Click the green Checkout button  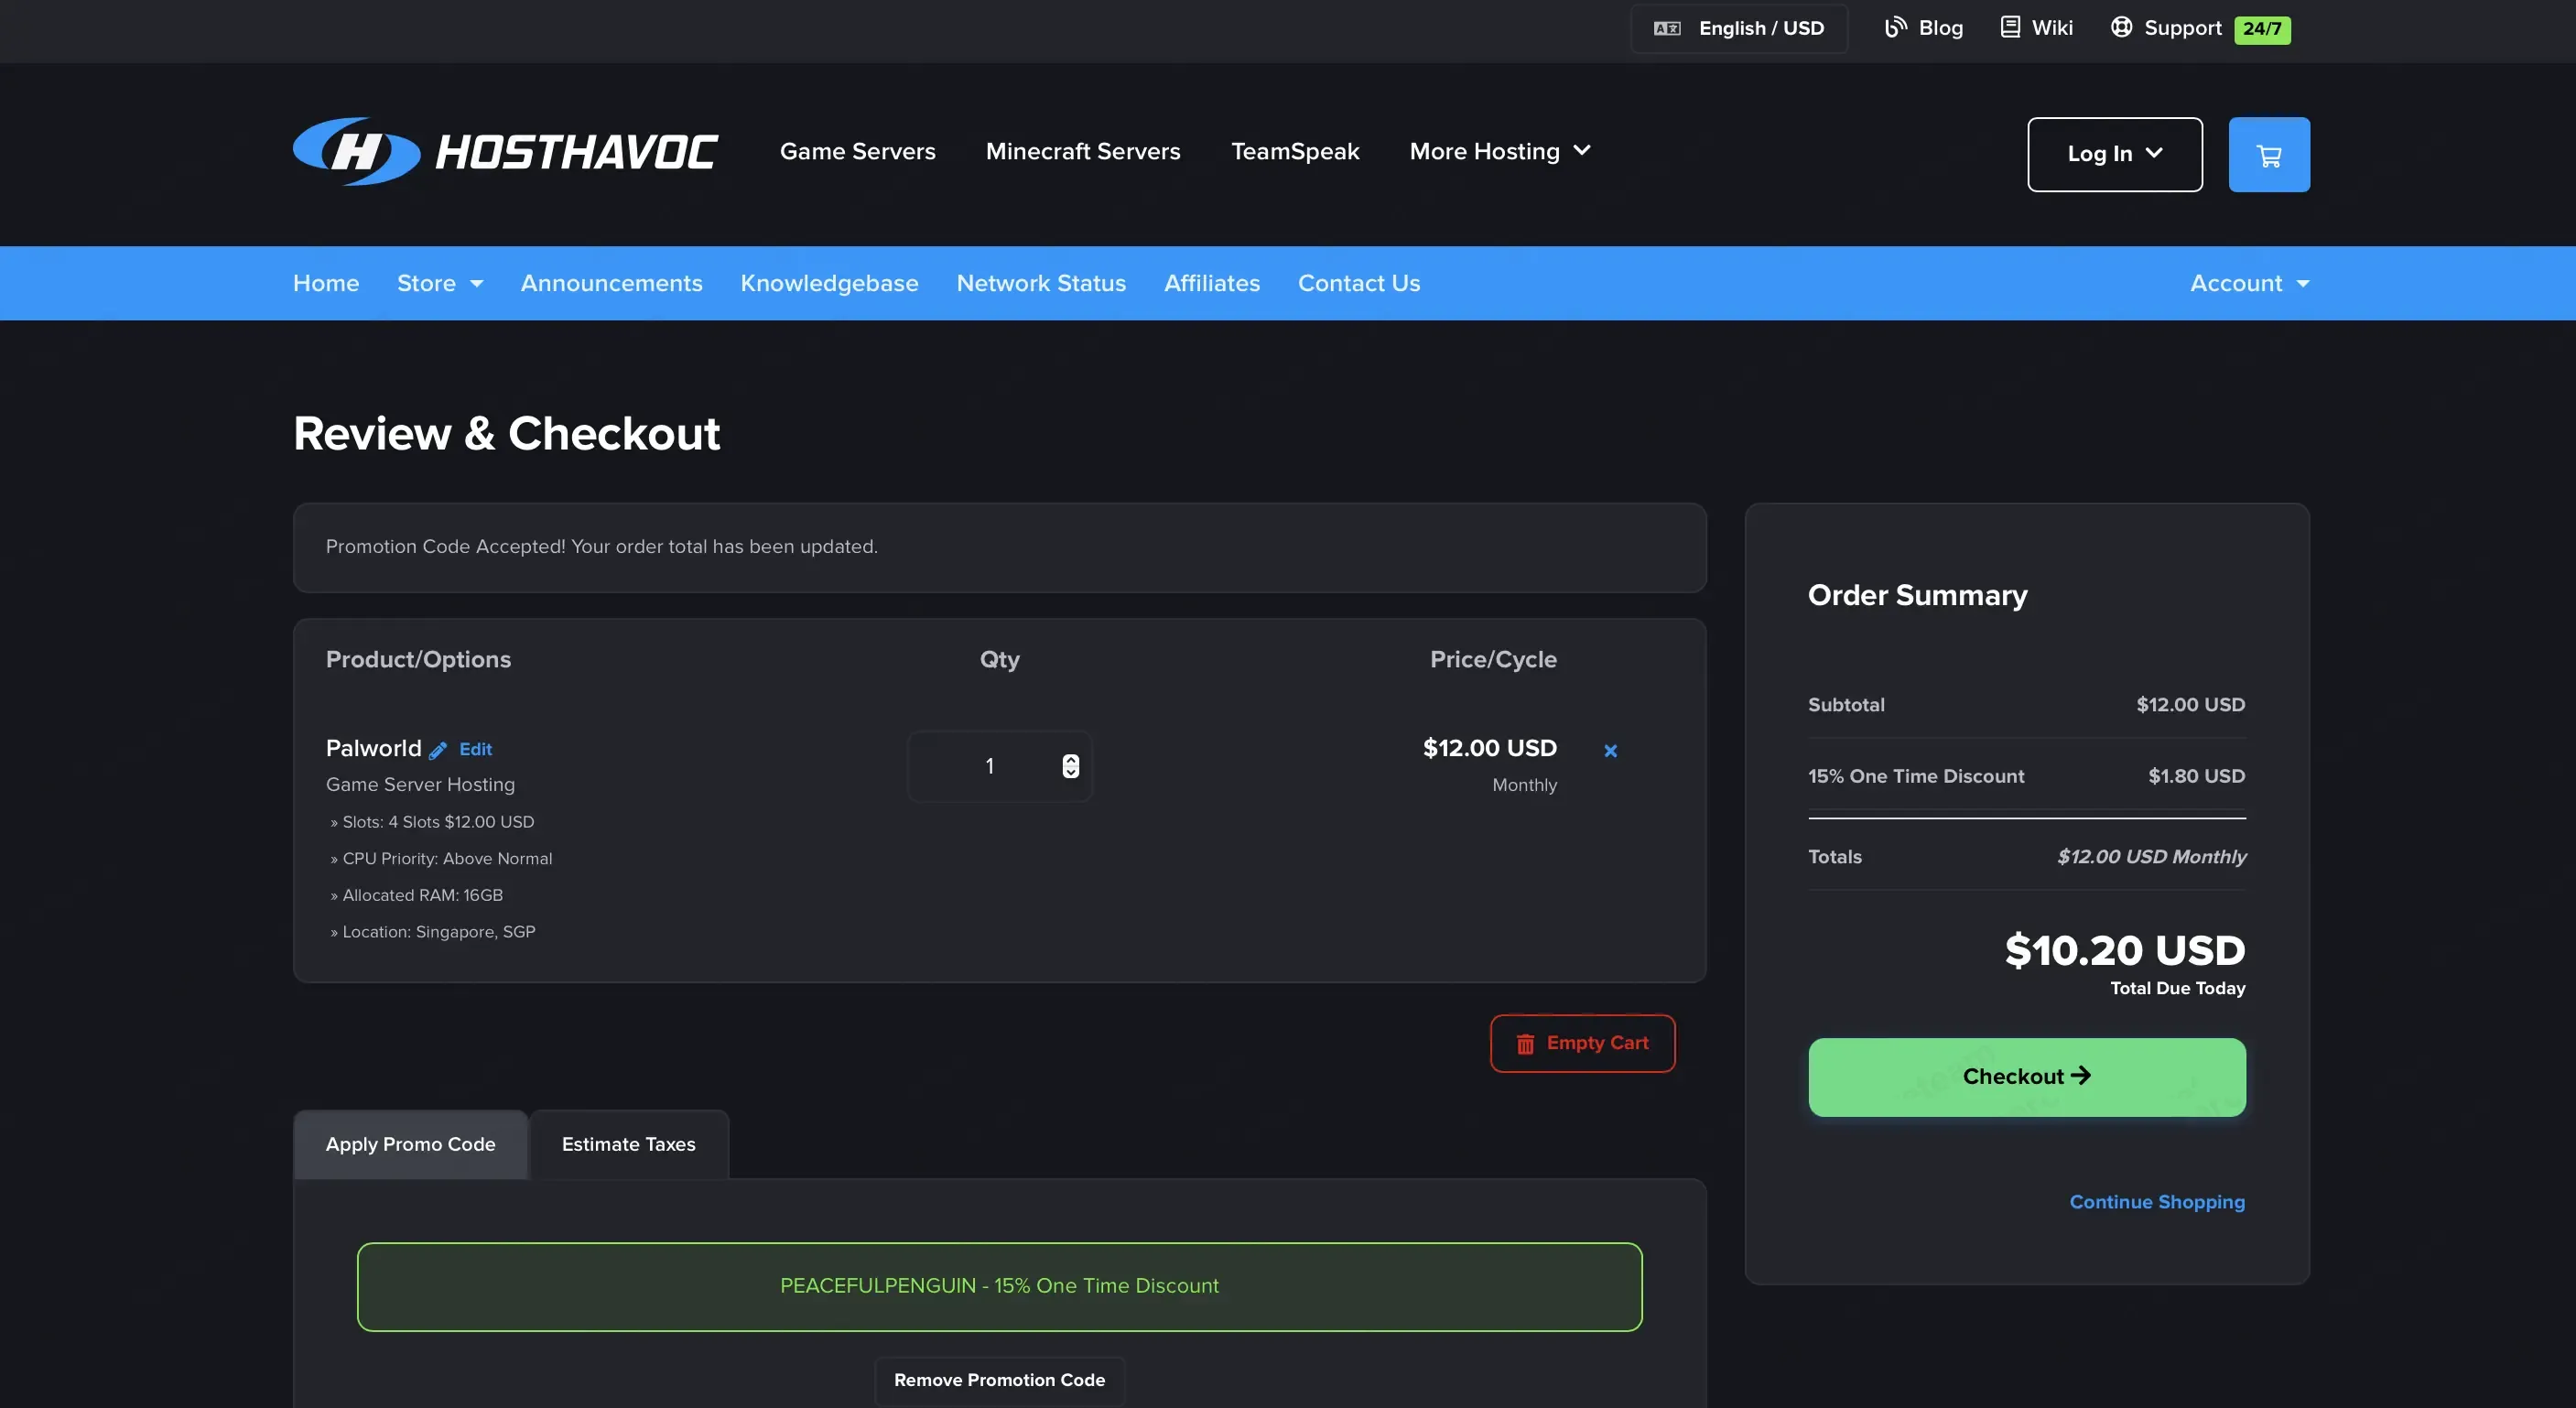[x=2027, y=1077]
